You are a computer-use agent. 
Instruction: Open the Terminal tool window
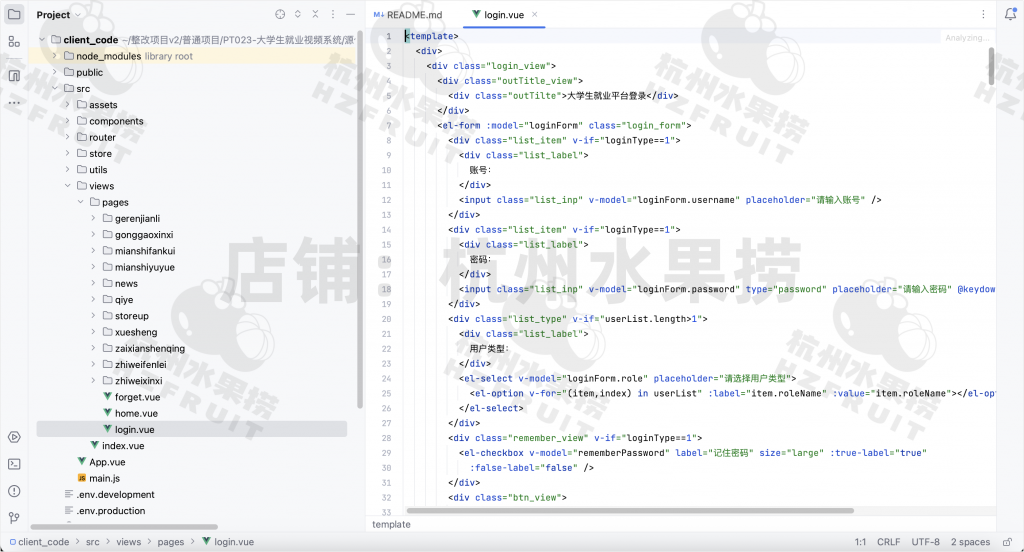click(14, 464)
